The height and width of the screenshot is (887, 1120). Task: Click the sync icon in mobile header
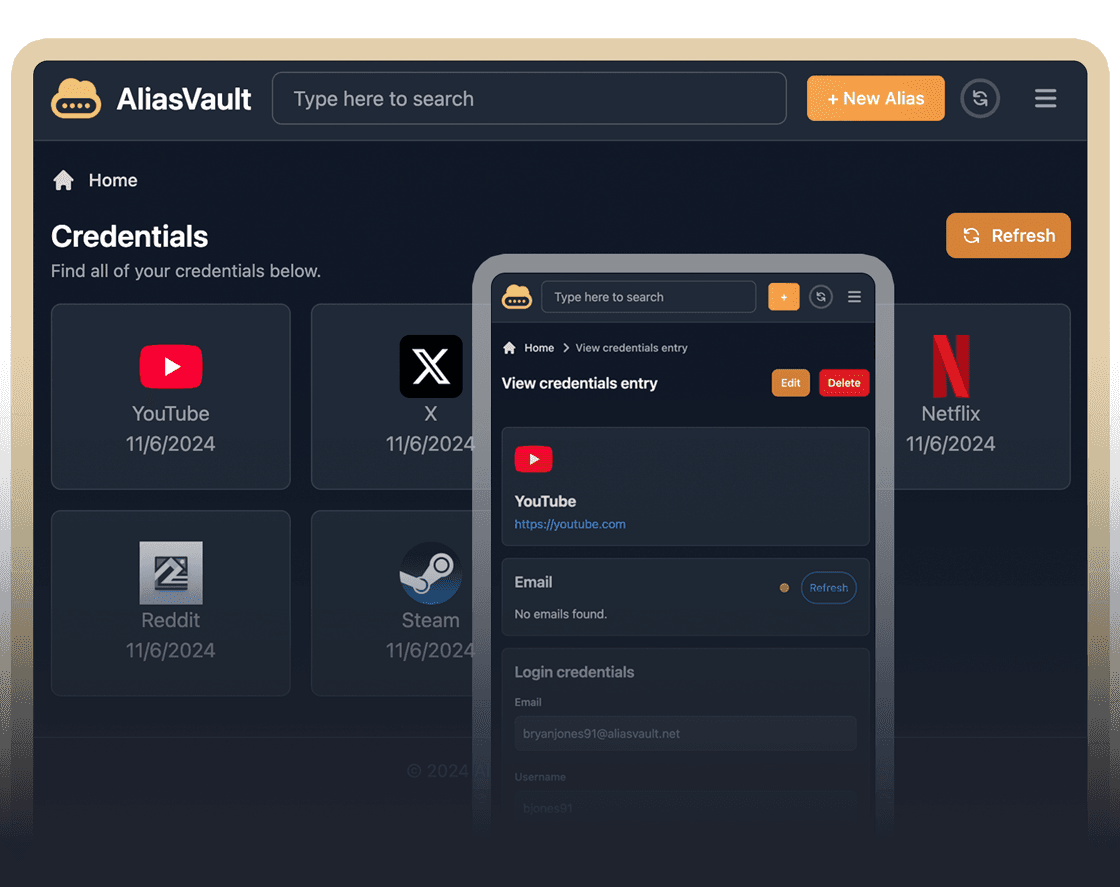821,296
